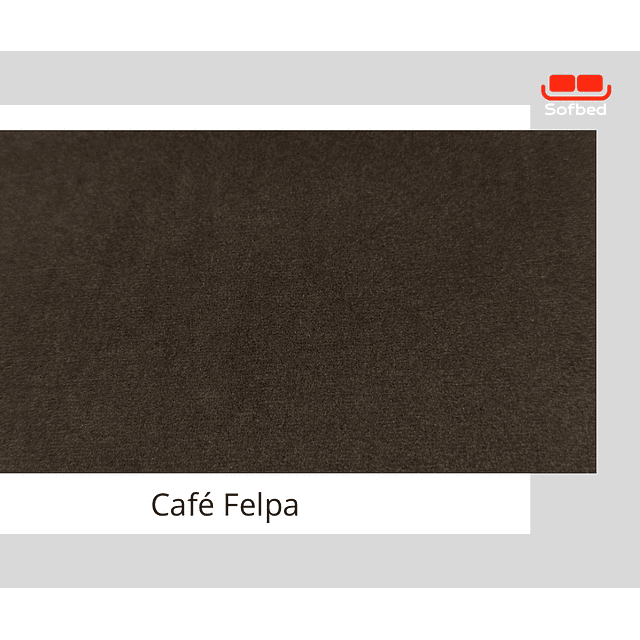Click the capital F in Felpa
Image resolution: width=640 pixels, height=640 pixels.
[231, 504]
